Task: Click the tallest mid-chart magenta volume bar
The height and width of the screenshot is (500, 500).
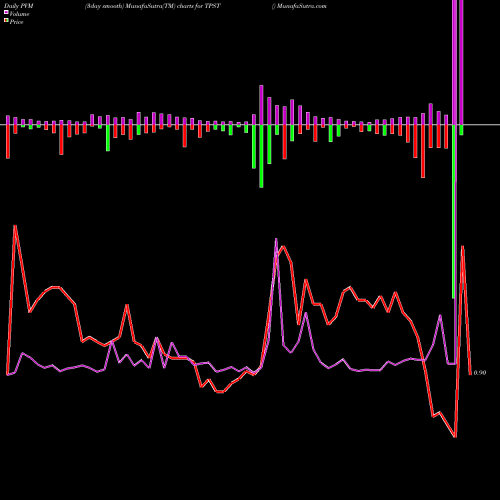Action: (x=261, y=105)
